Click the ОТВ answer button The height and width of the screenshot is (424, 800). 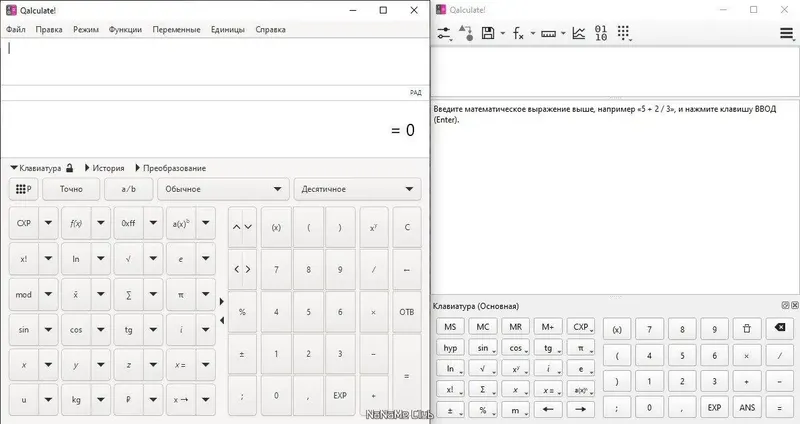pyautogui.click(x=407, y=312)
